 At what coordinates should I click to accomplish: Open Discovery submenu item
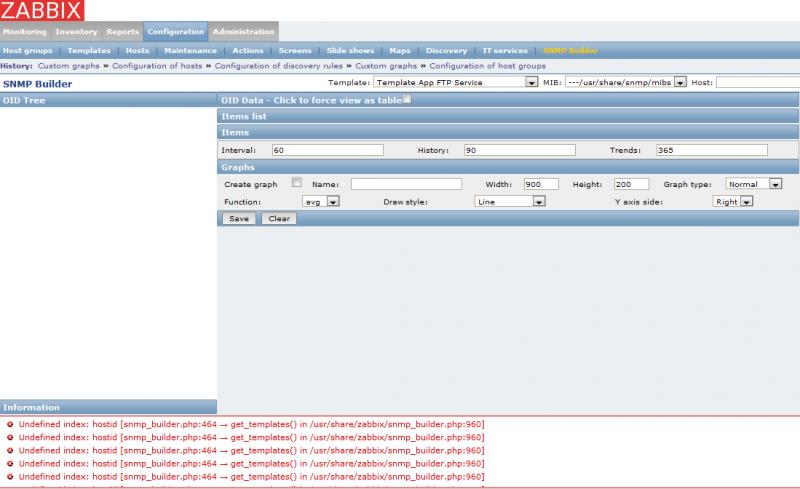tap(446, 51)
